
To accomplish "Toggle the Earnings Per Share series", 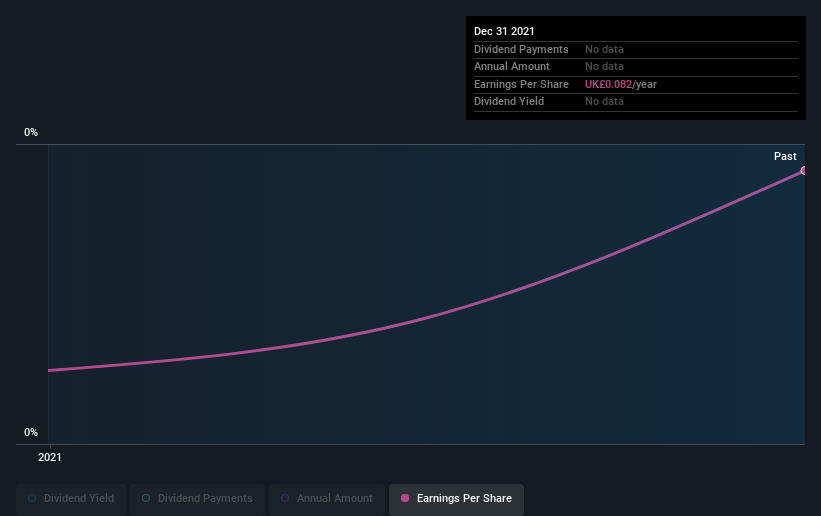I will (457, 499).
